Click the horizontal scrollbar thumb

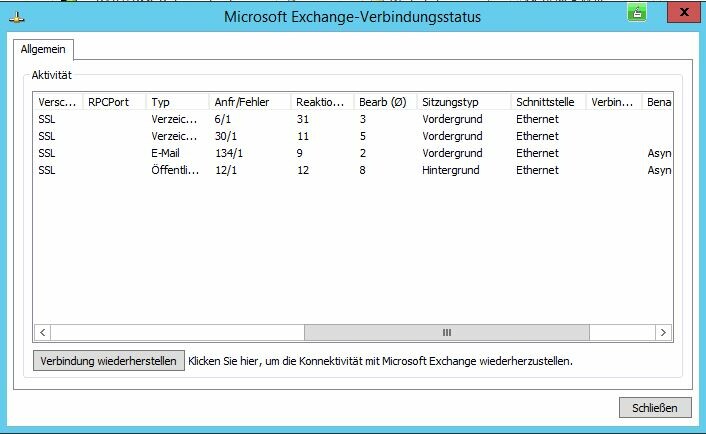pos(447,333)
